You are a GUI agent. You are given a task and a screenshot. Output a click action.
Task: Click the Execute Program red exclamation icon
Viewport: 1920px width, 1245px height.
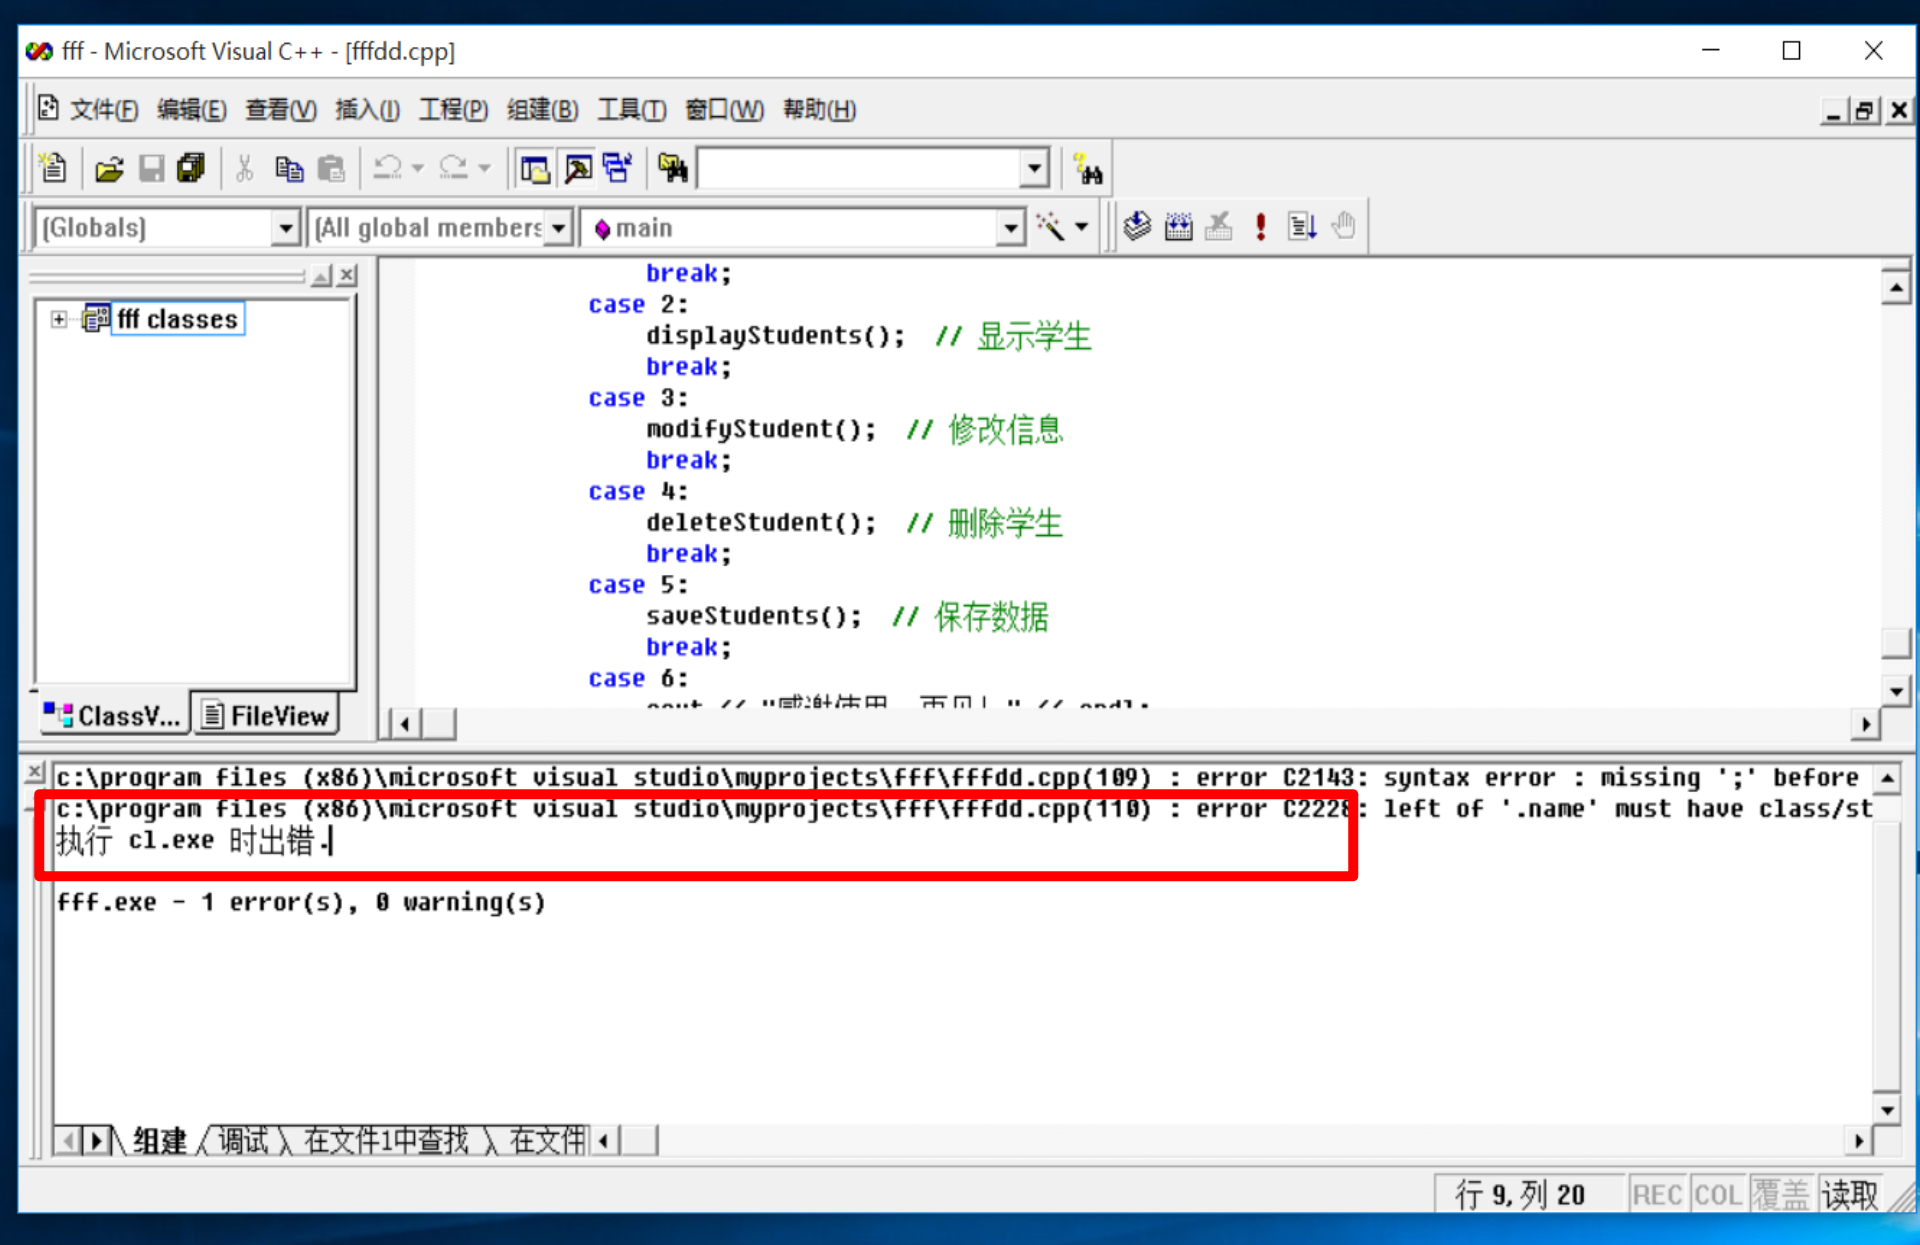click(x=1261, y=227)
